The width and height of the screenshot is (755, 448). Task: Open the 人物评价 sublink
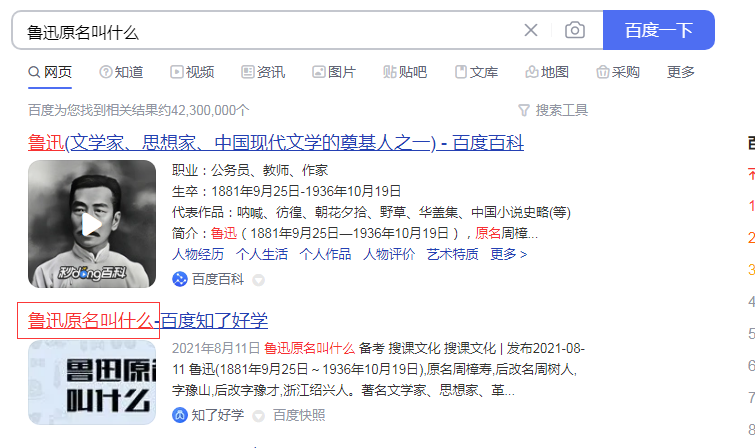pyautogui.click(x=389, y=254)
